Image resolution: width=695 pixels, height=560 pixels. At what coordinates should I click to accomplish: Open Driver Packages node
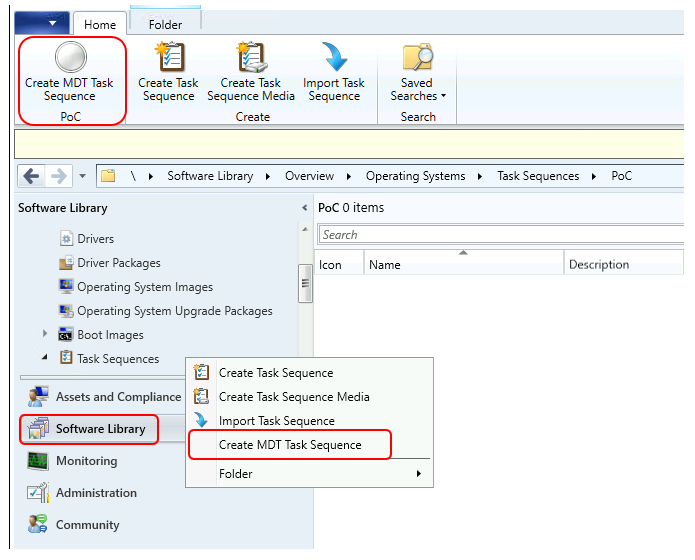[118, 263]
